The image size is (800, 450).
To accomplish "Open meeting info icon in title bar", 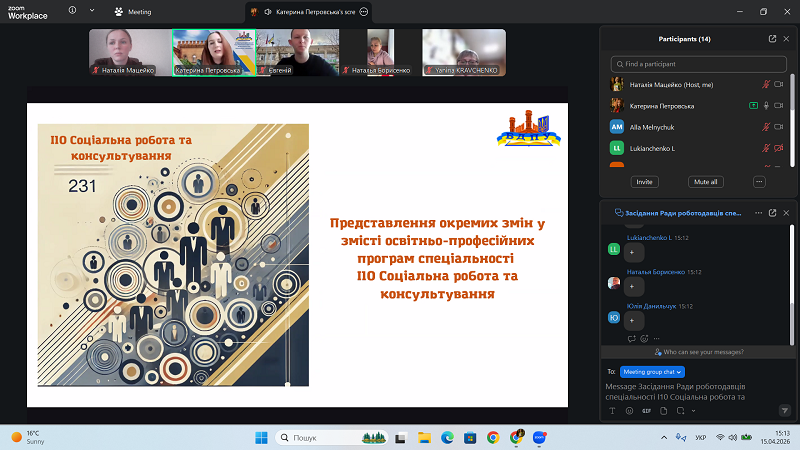I will 71,11.
